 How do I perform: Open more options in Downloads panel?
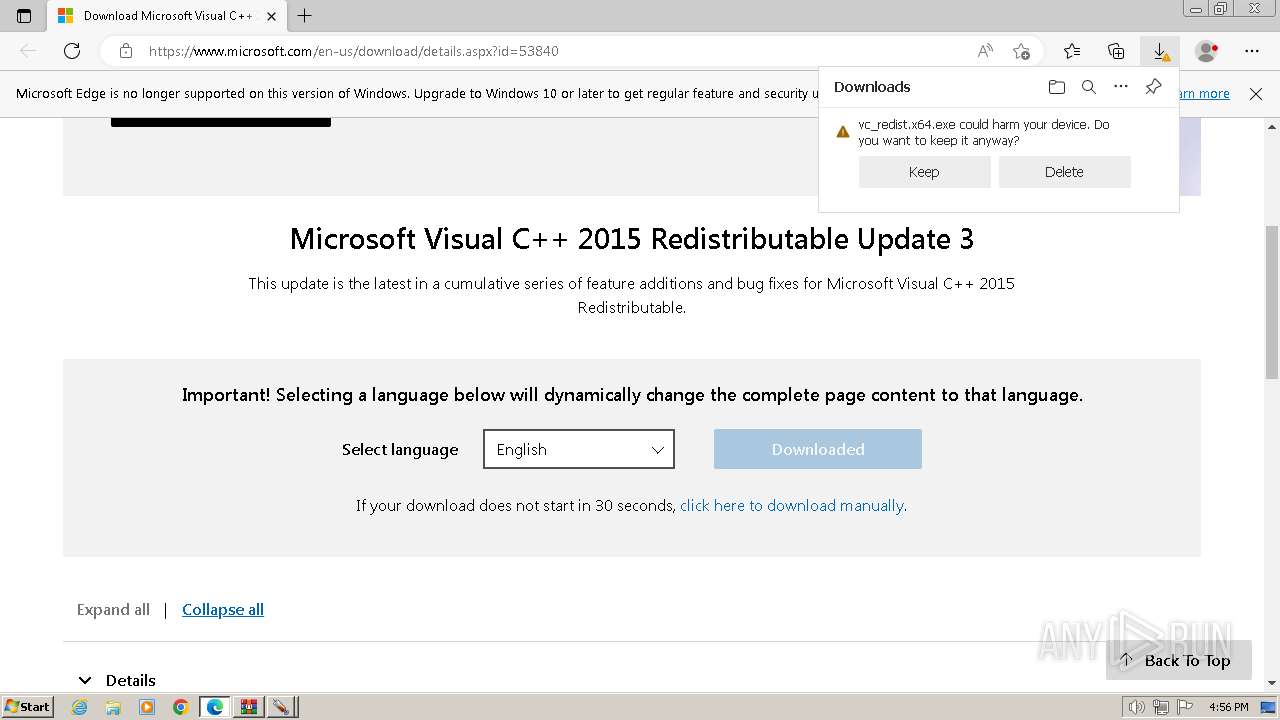pyautogui.click(x=1121, y=87)
